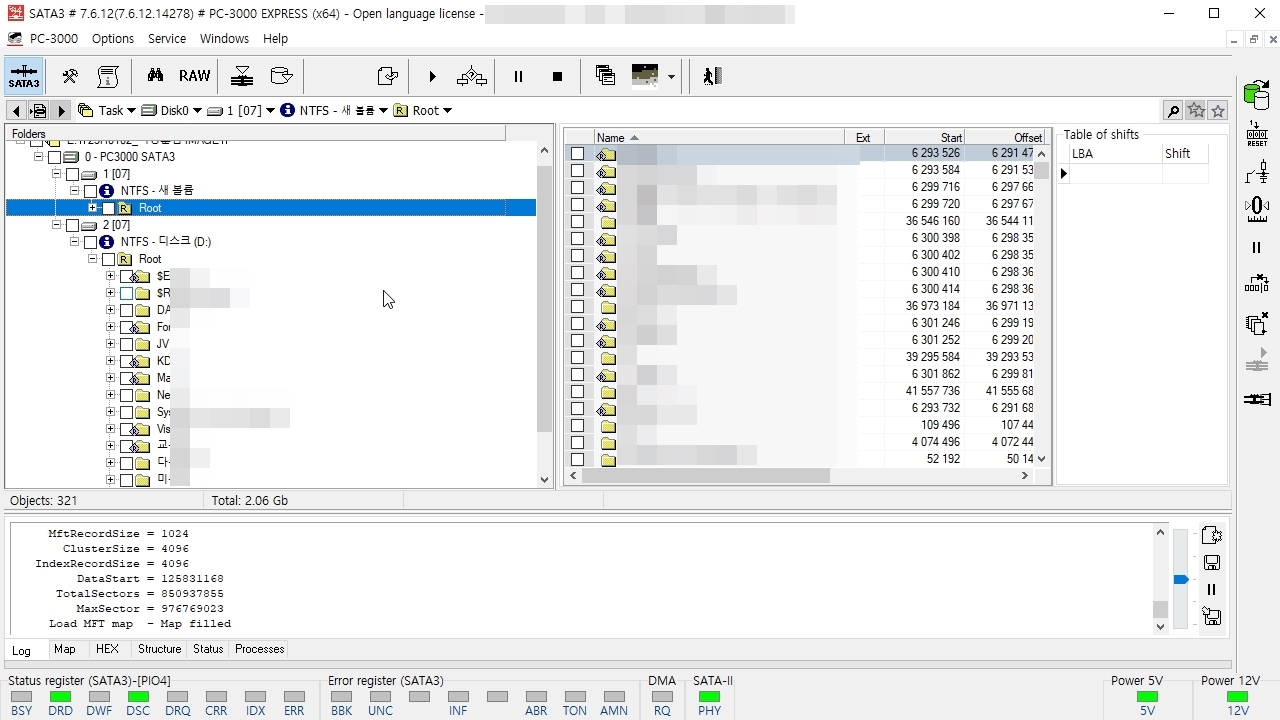Screen dimensions: 1280x720
Task: Expand the 'JV' folder in the tree
Action: click(110, 344)
